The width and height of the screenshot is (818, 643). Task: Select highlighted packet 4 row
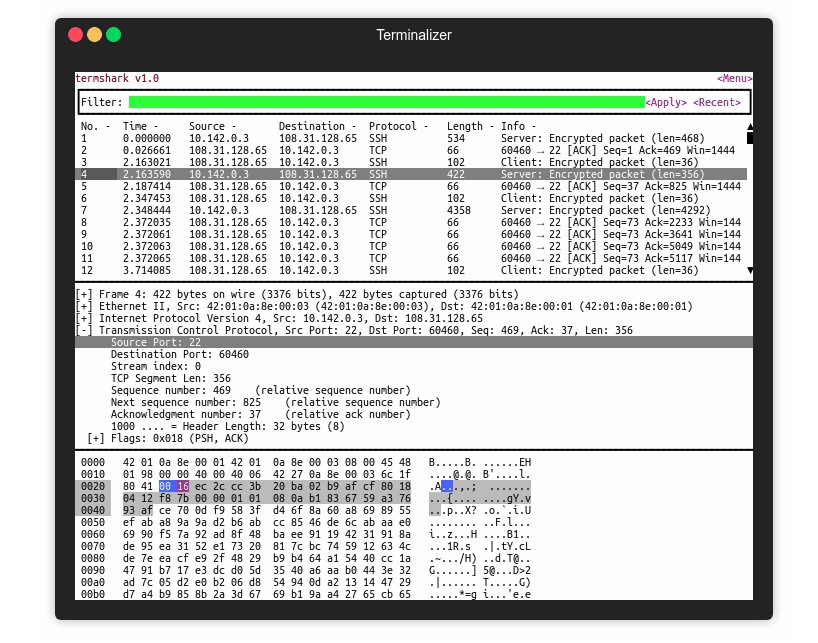(411, 174)
